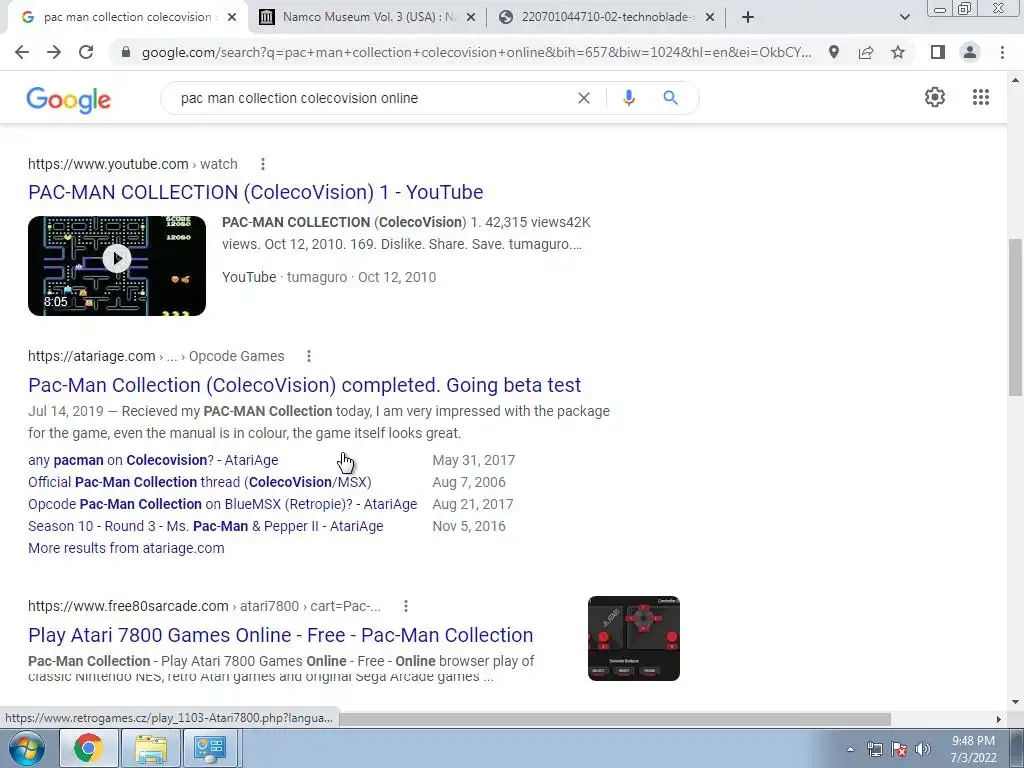
Task: Go forward to the next page
Action: point(54,52)
